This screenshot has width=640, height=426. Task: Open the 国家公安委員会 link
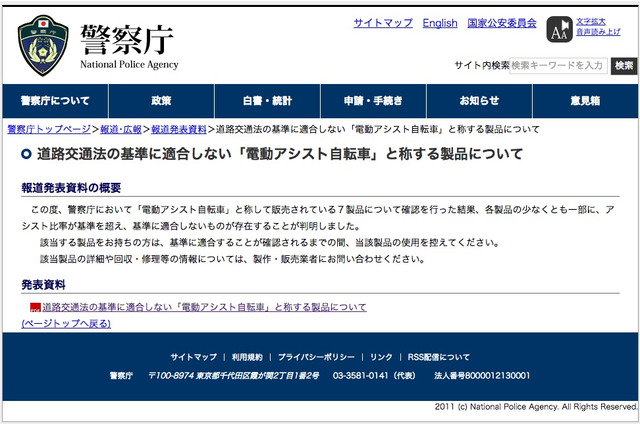502,23
